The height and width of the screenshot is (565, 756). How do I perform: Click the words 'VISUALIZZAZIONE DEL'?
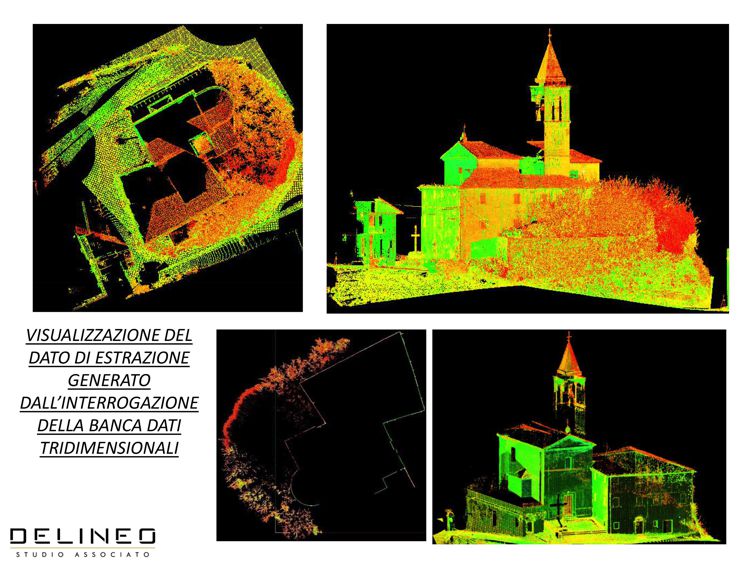[x=109, y=335]
